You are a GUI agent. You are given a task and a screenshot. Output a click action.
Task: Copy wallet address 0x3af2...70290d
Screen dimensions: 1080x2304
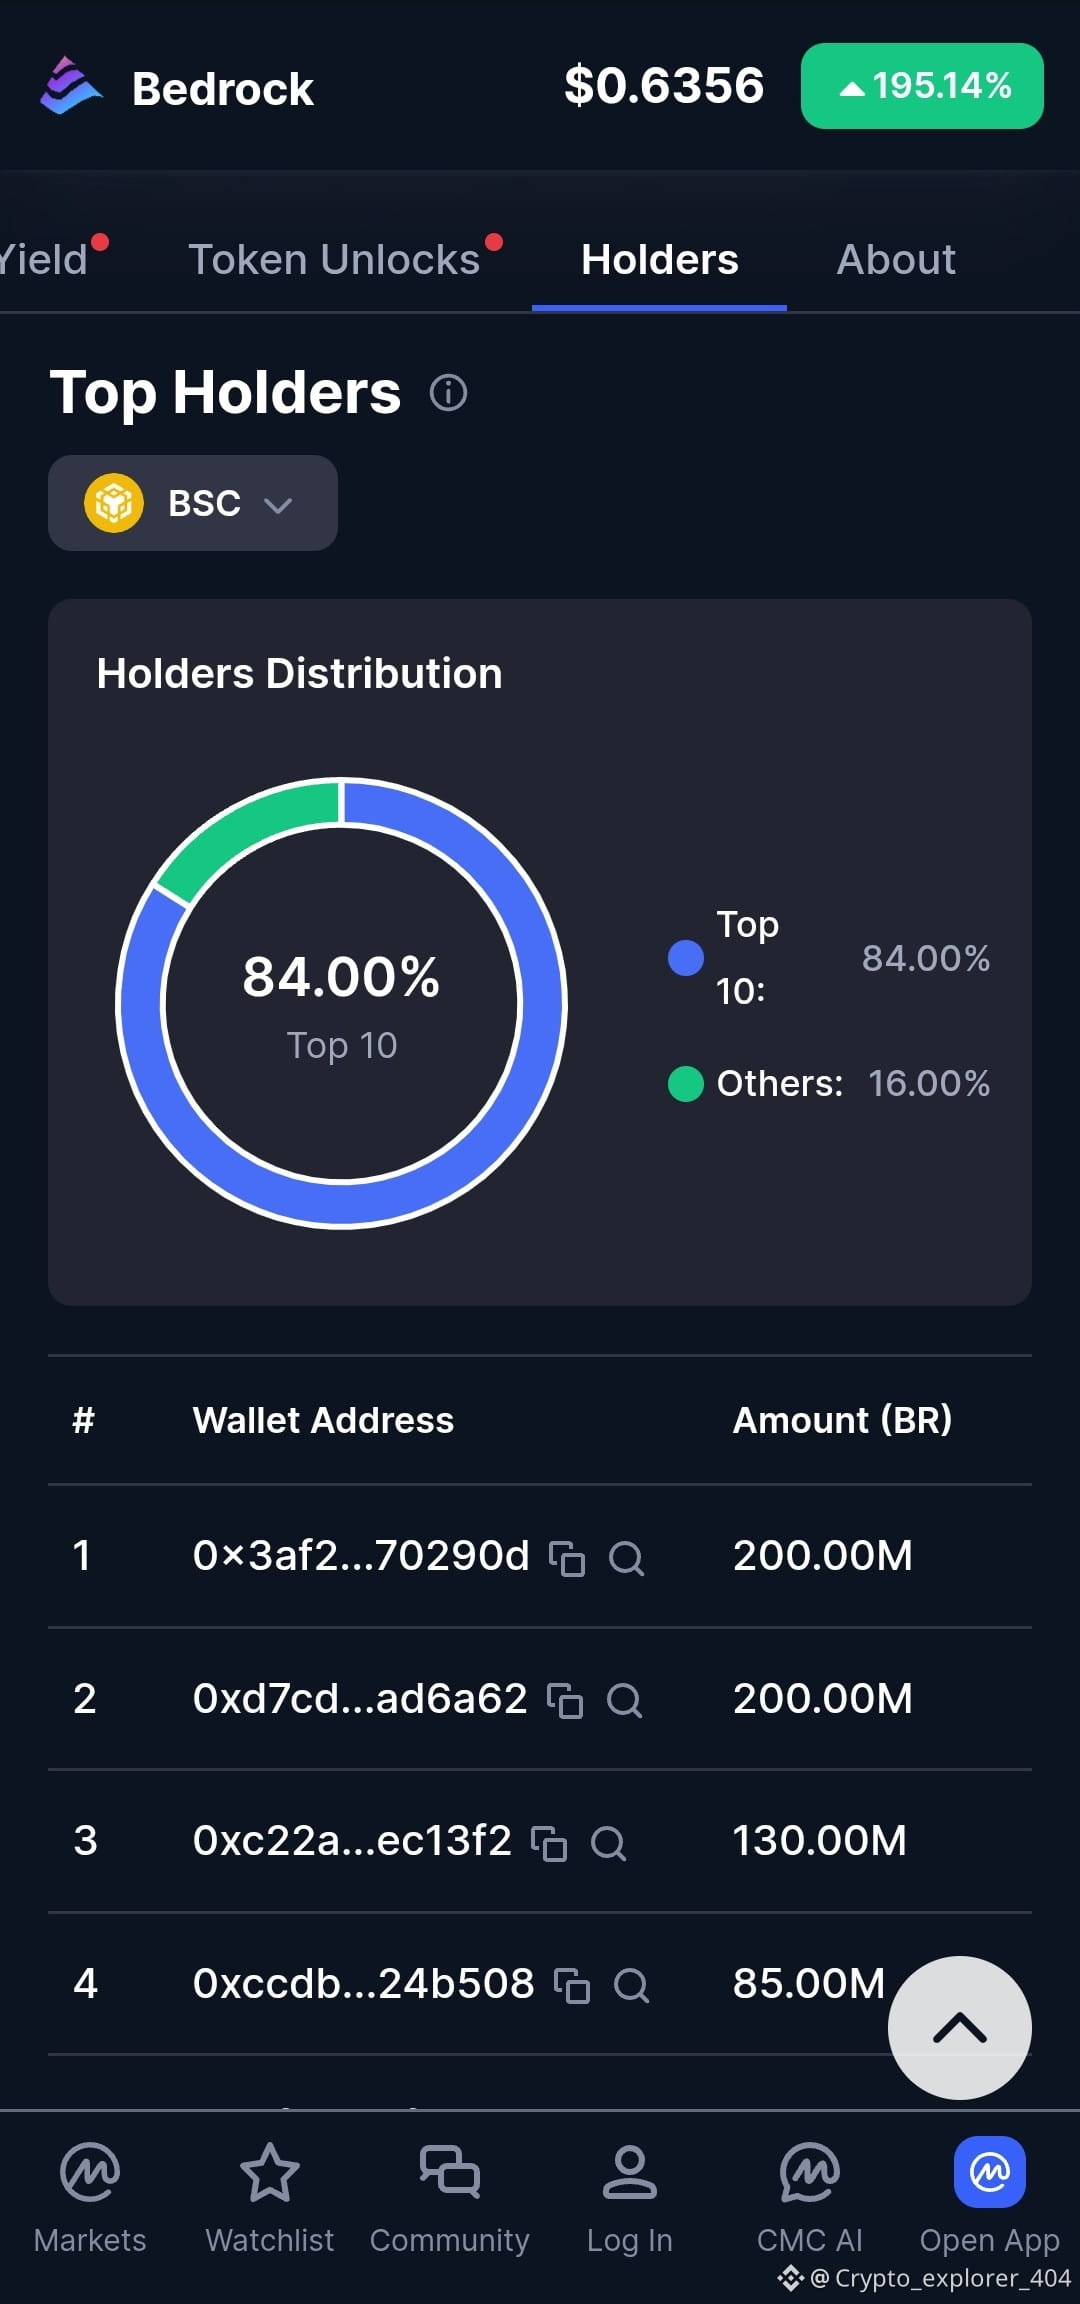pyautogui.click(x=567, y=1558)
